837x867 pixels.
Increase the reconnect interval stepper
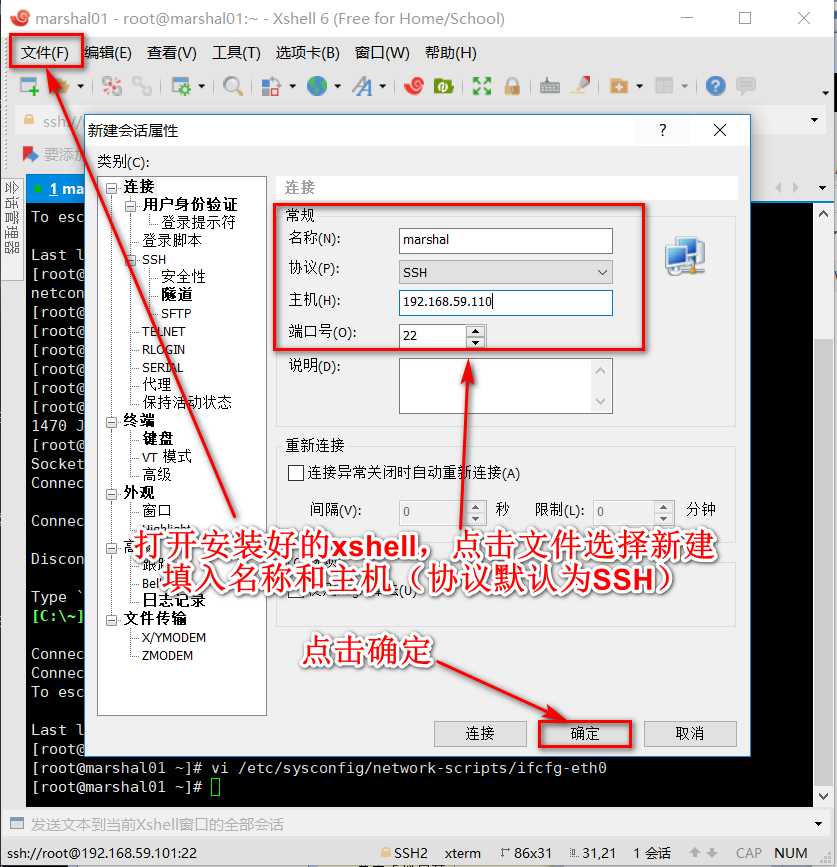point(475,506)
